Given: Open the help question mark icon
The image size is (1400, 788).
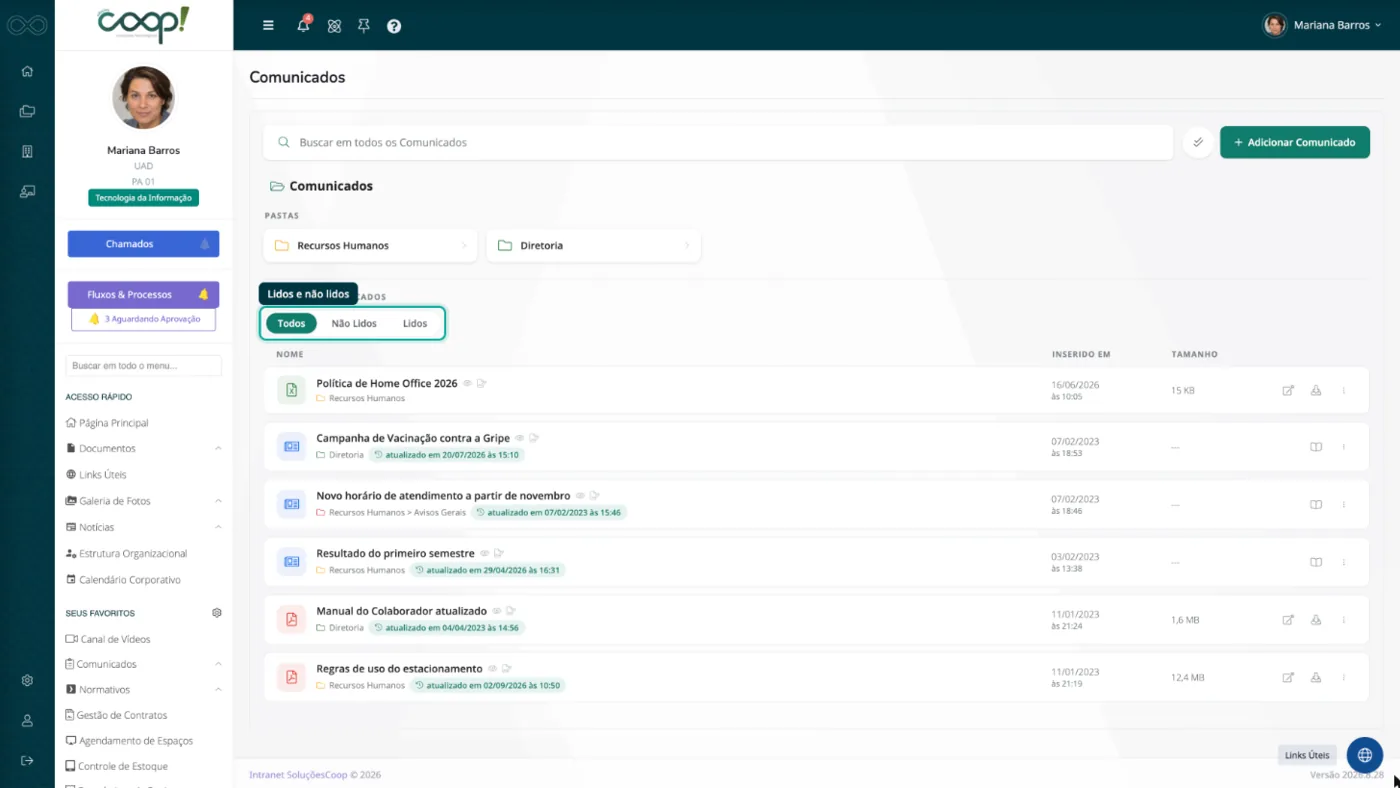Looking at the screenshot, I should click(394, 26).
